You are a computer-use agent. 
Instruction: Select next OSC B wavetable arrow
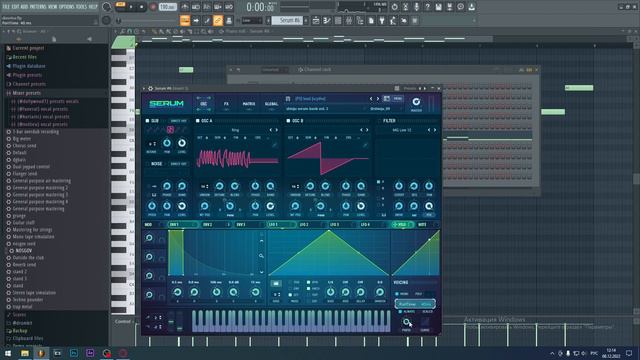click(x=367, y=130)
